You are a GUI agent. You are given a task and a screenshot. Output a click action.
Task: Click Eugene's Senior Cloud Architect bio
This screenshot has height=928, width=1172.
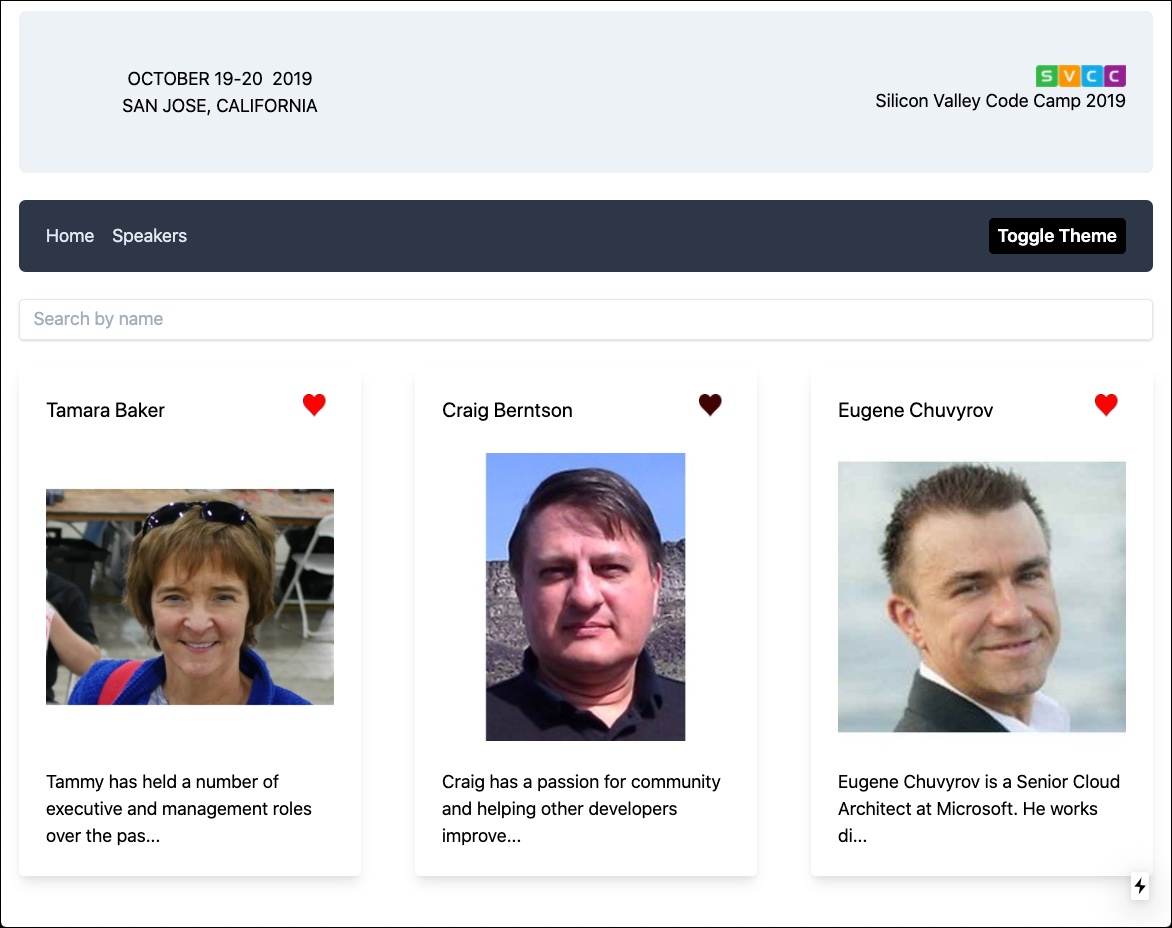point(978,809)
